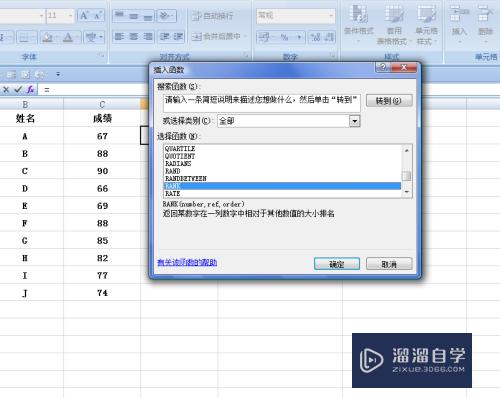The height and width of the screenshot is (398, 500).
Task: Click the fill color bucket icon
Action: pyautogui.click(x=47, y=37)
